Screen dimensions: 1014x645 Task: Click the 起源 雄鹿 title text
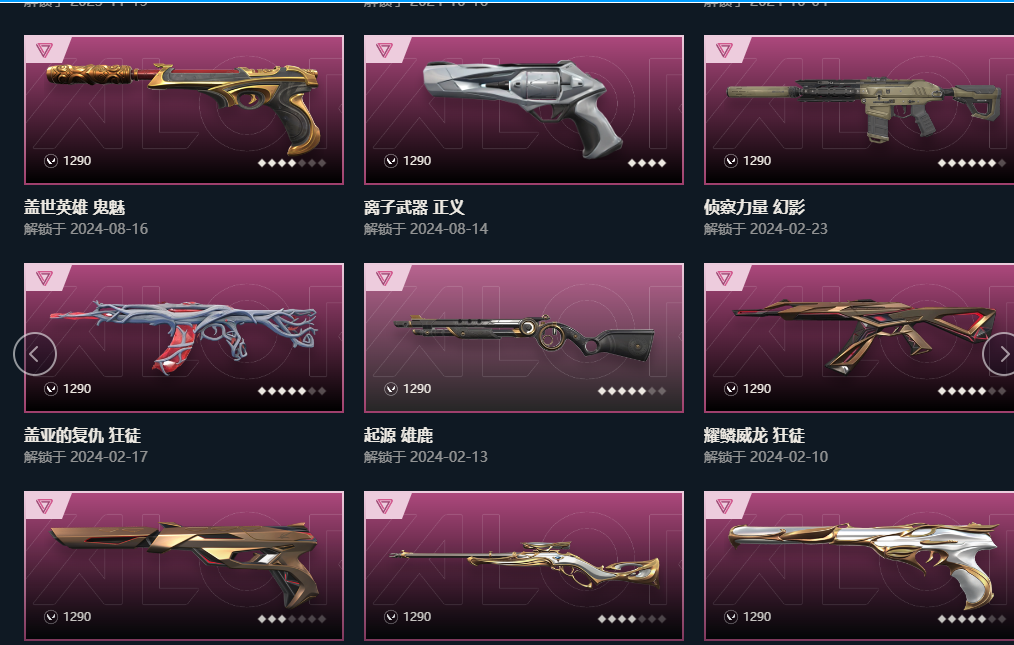398,435
